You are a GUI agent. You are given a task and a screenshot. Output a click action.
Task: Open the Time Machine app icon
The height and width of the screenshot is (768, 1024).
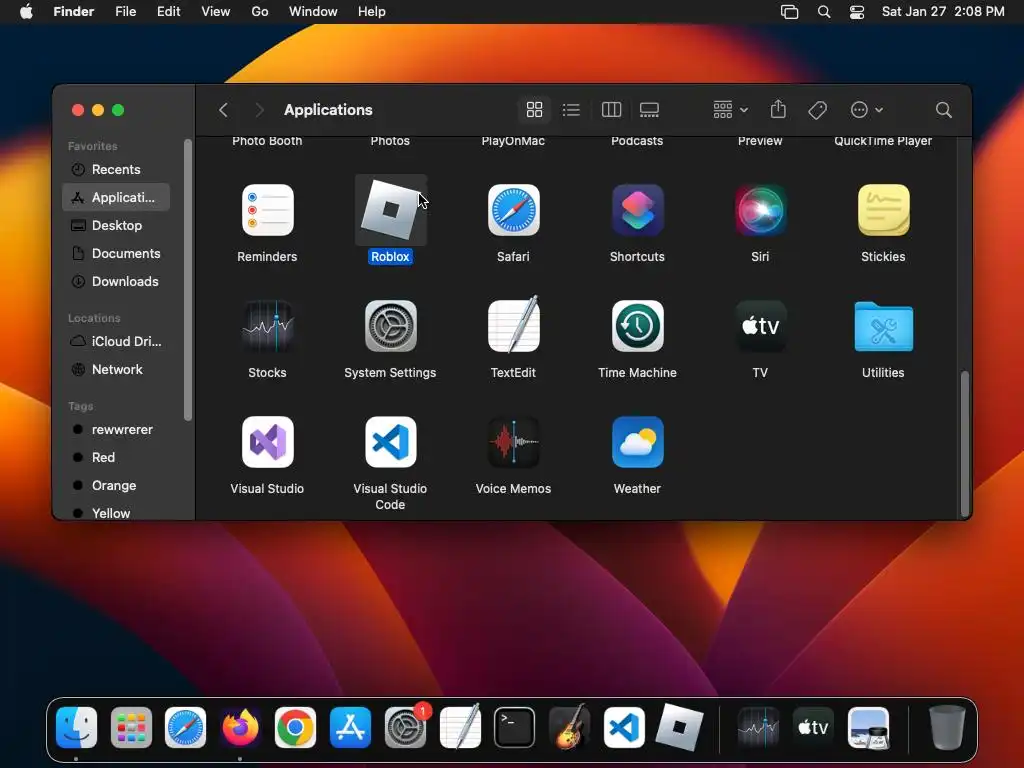click(x=637, y=326)
